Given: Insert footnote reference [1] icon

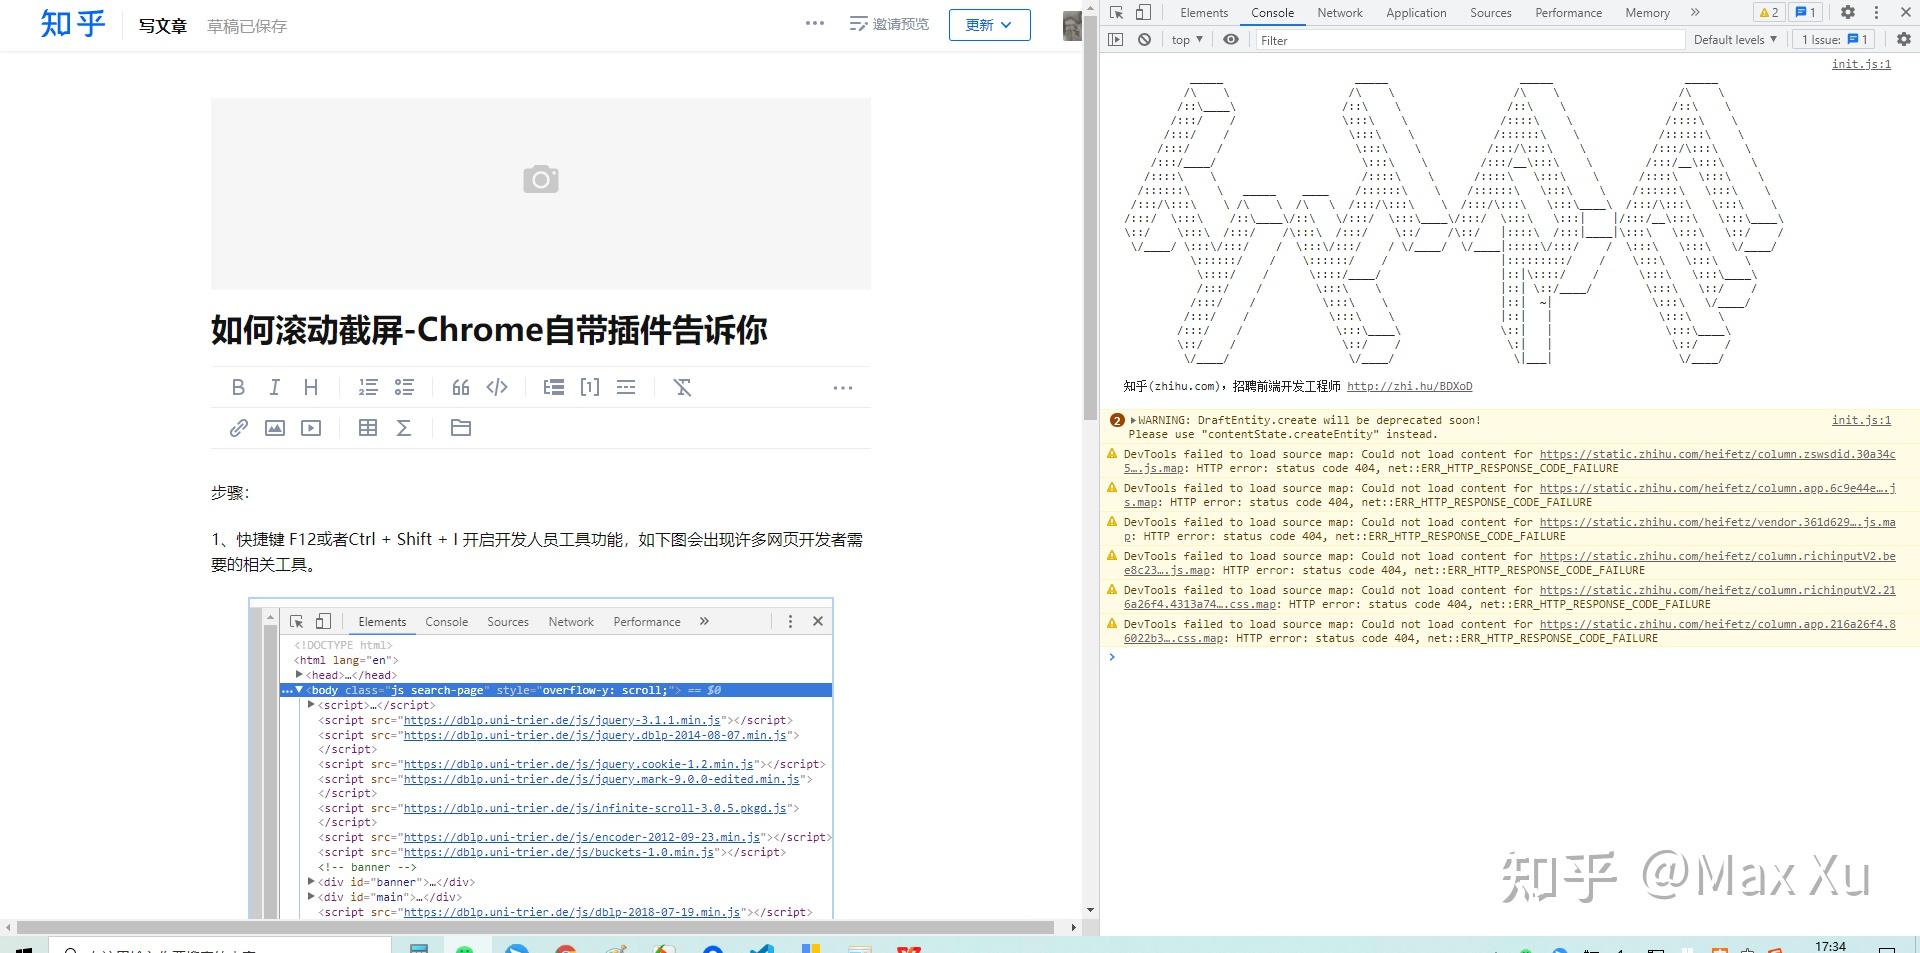Looking at the screenshot, I should pos(590,387).
